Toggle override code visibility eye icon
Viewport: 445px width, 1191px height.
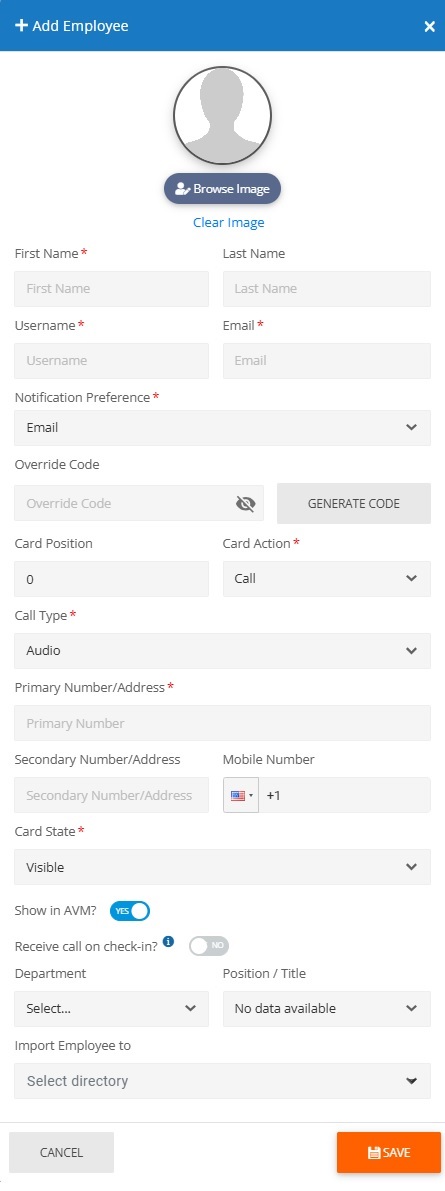pos(245,504)
